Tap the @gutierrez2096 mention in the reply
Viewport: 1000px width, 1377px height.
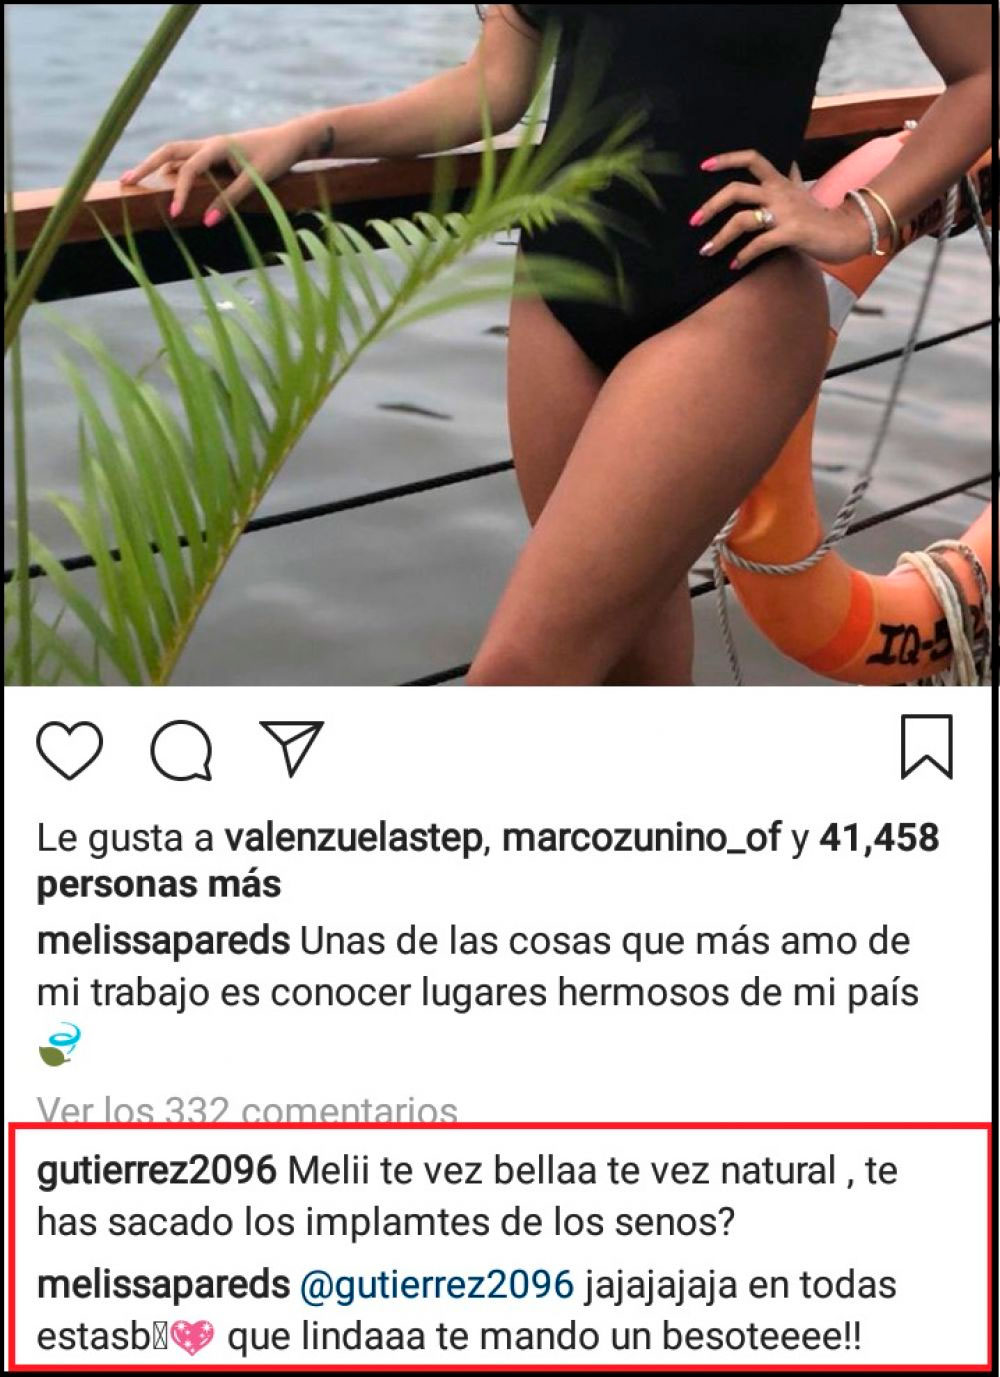pyautogui.click(x=438, y=1285)
